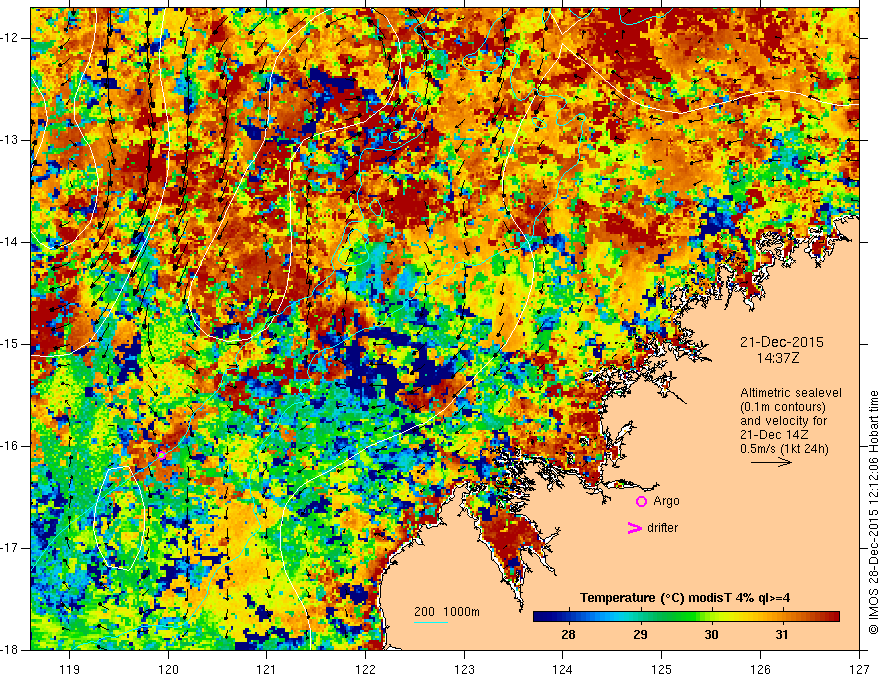Click the date text 21-Dec-2015
Screen dimensions: 880x680
[x=781, y=342]
